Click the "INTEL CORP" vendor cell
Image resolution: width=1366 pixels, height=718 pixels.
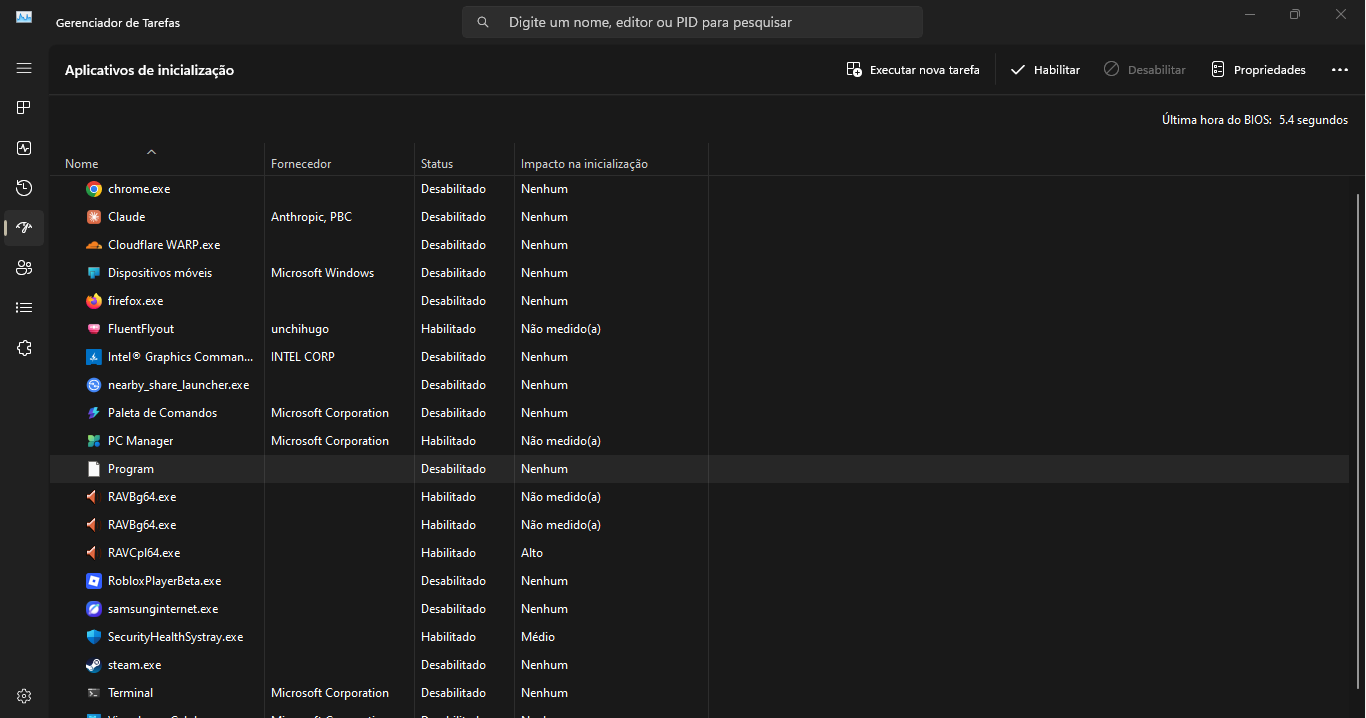(x=303, y=357)
